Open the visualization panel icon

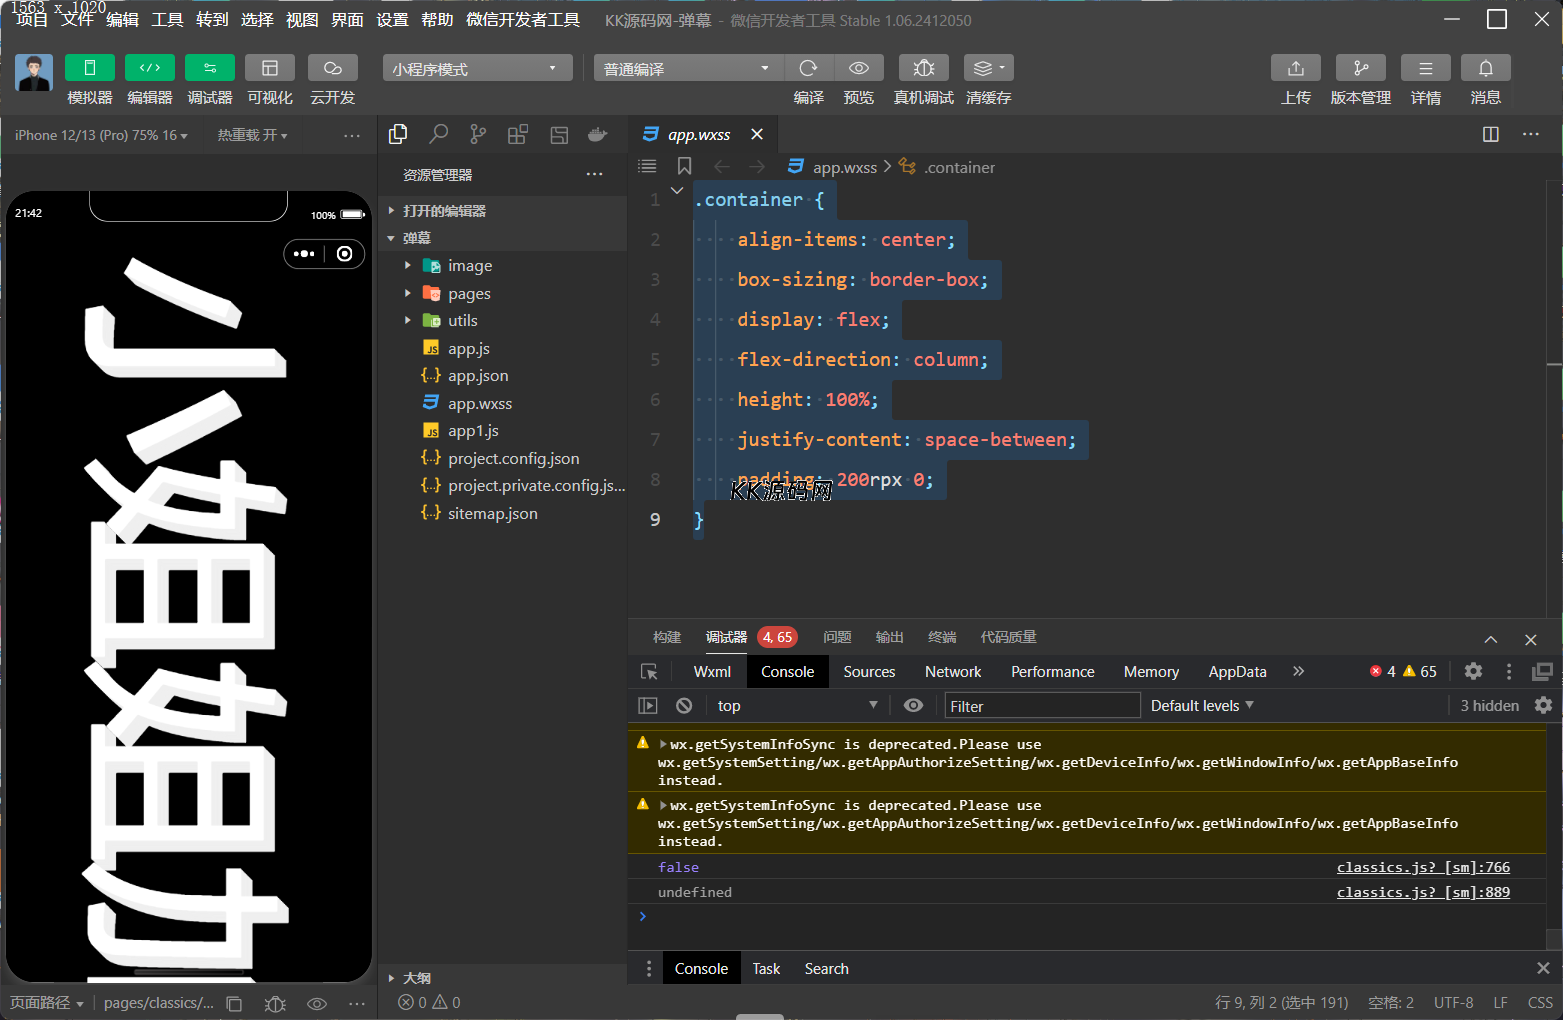tap(270, 68)
